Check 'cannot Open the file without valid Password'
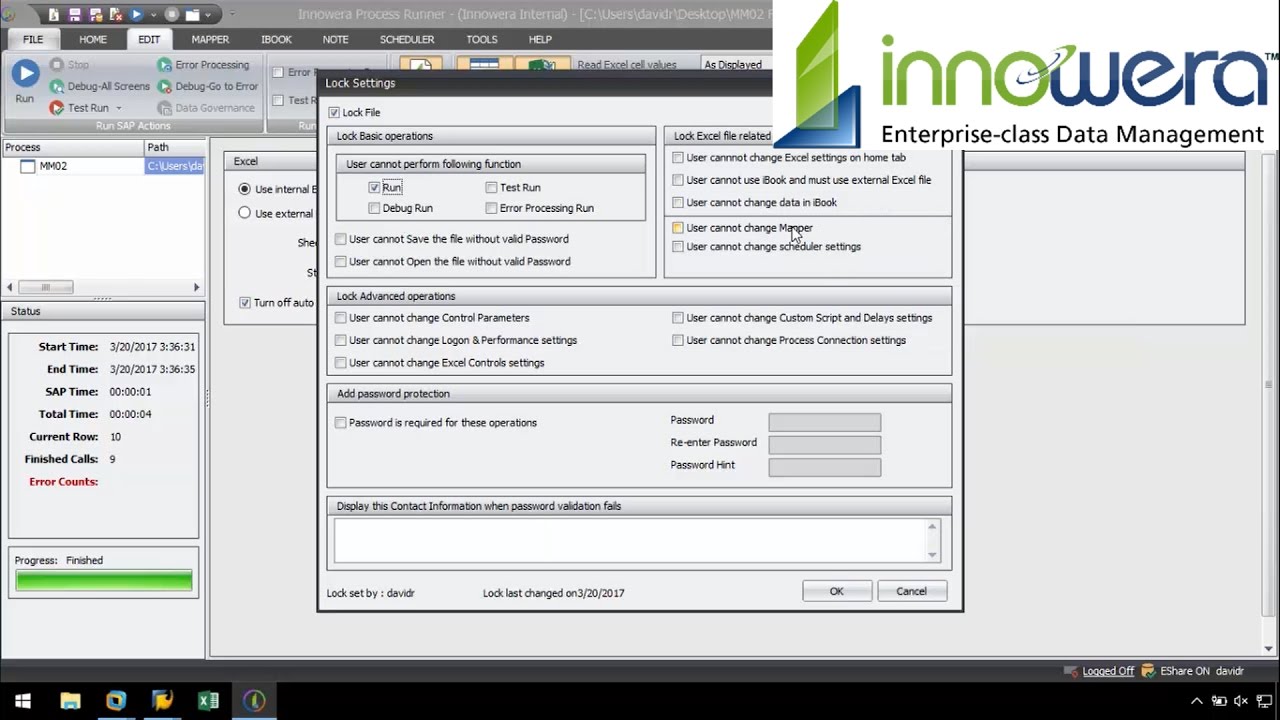The height and width of the screenshot is (720, 1280). click(341, 262)
